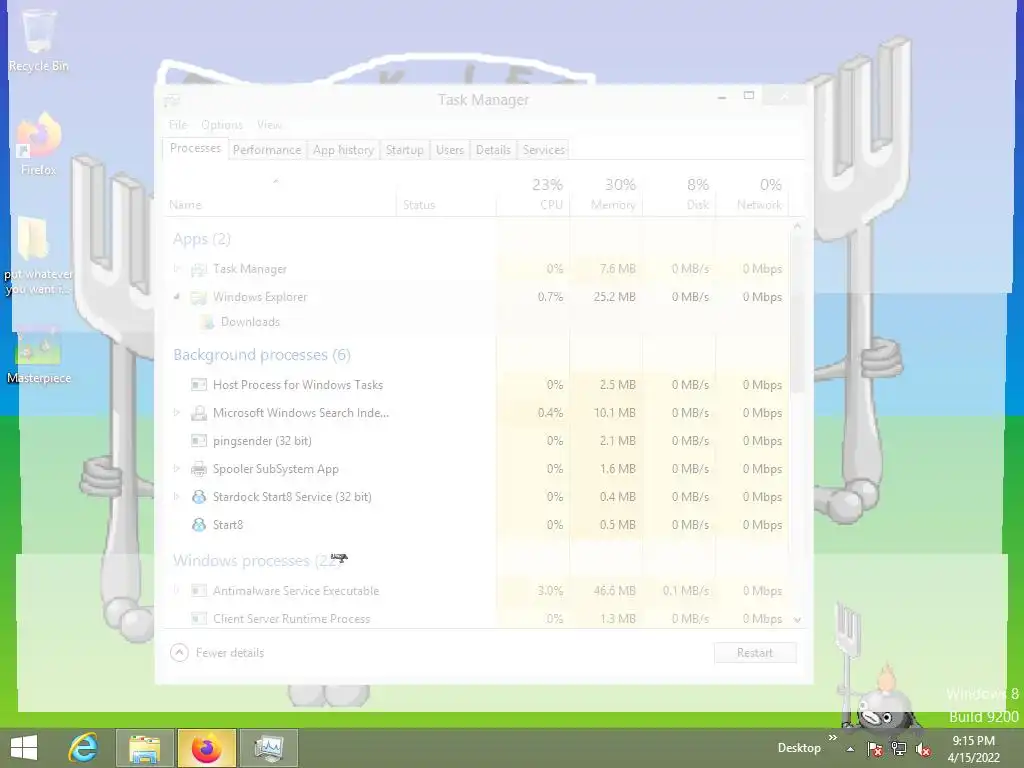Click the Host Process for Windows Tasks icon
Screen dimensions: 1024x768
click(199, 385)
